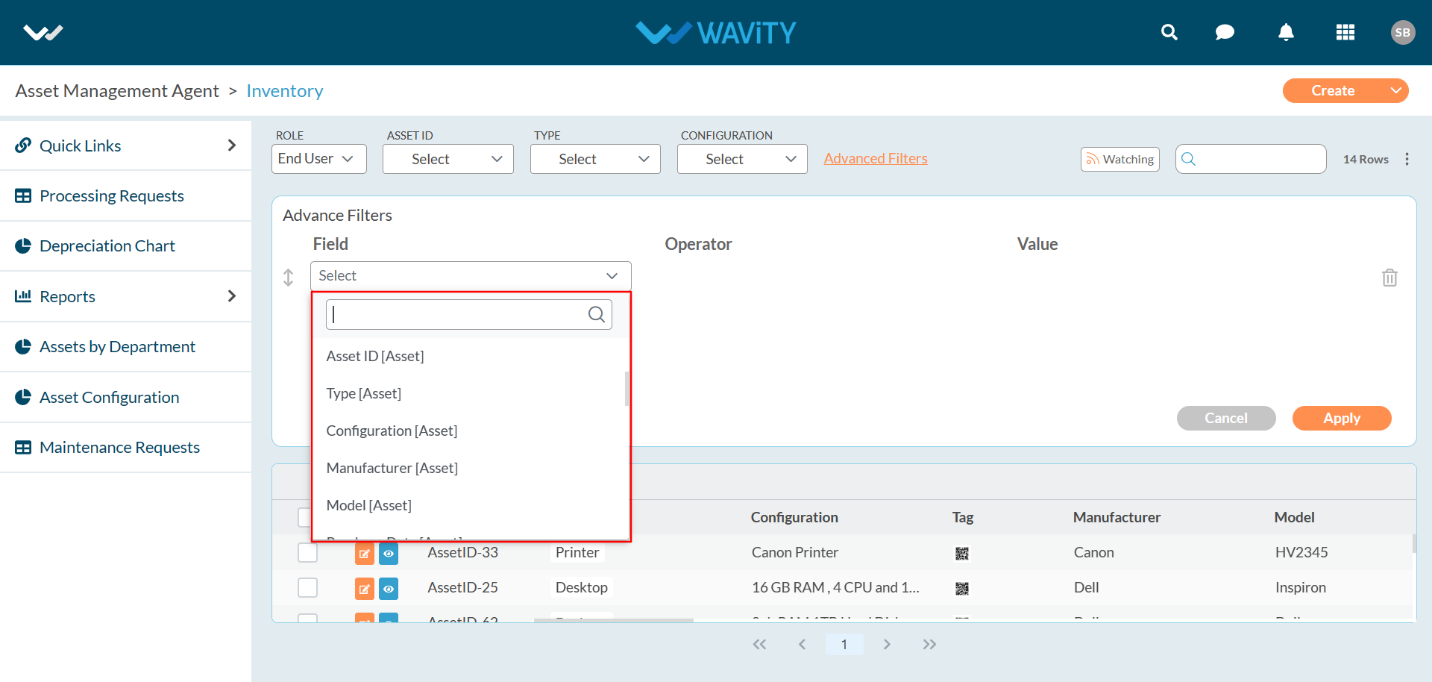Open Asset Management Agent breadcrumb
The height and width of the screenshot is (682, 1432).
[117, 91]
